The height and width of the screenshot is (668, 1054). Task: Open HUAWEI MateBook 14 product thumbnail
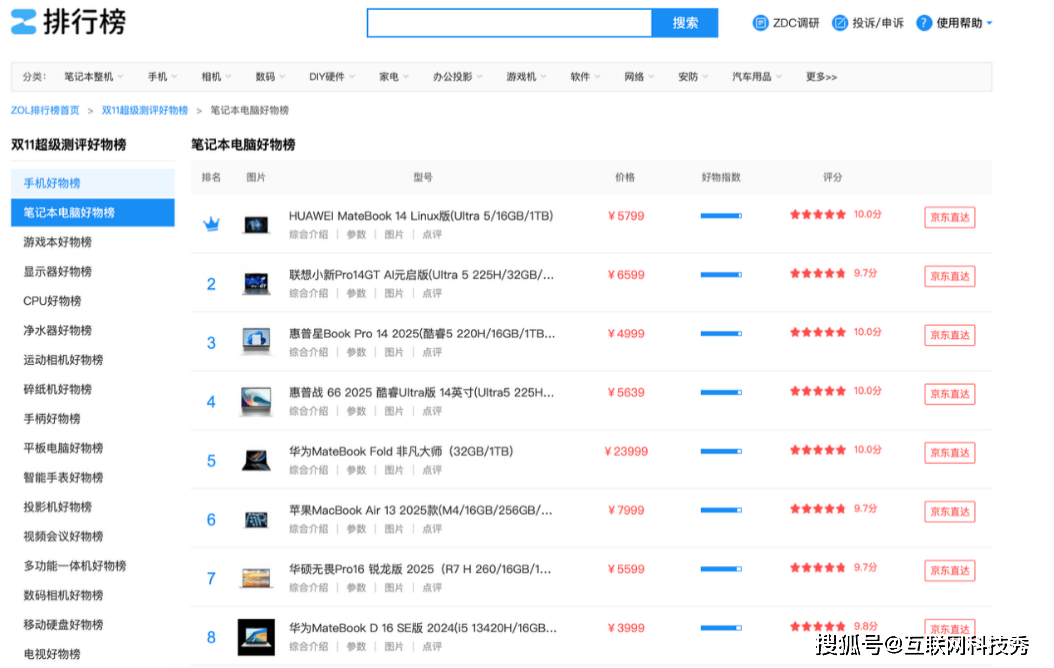click(256, 225)
